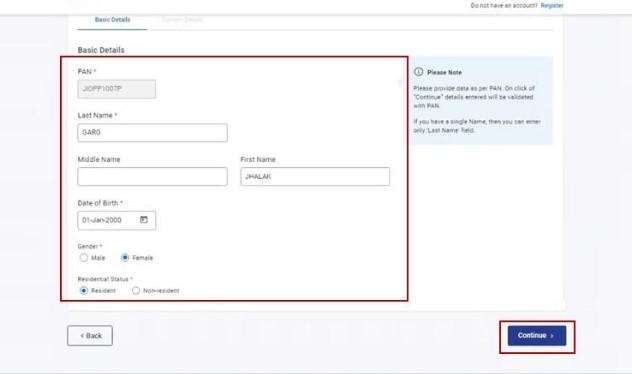Viewport: 632px width, 374px height.
Task: Open the greyed-out Contact Details tab
Action: (182, 20)
